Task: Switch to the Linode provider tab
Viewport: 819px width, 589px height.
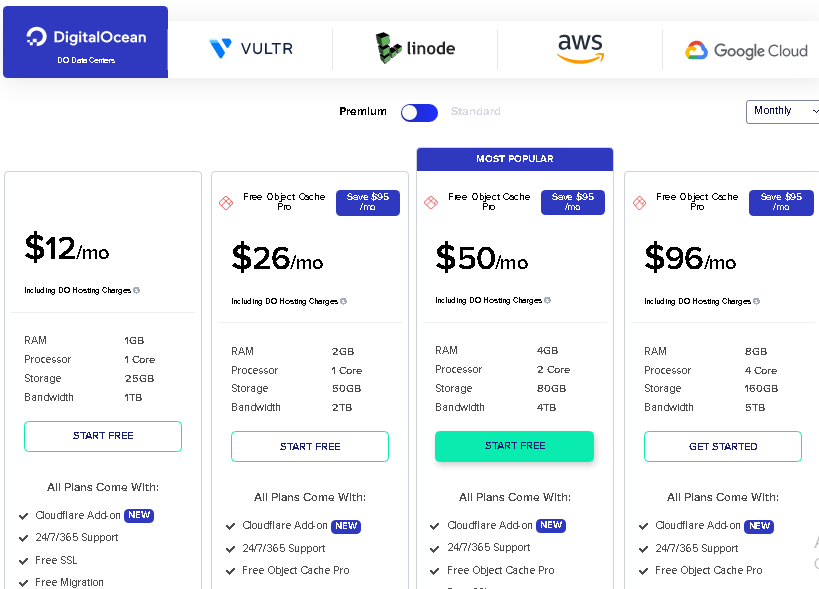Action: 415,49
